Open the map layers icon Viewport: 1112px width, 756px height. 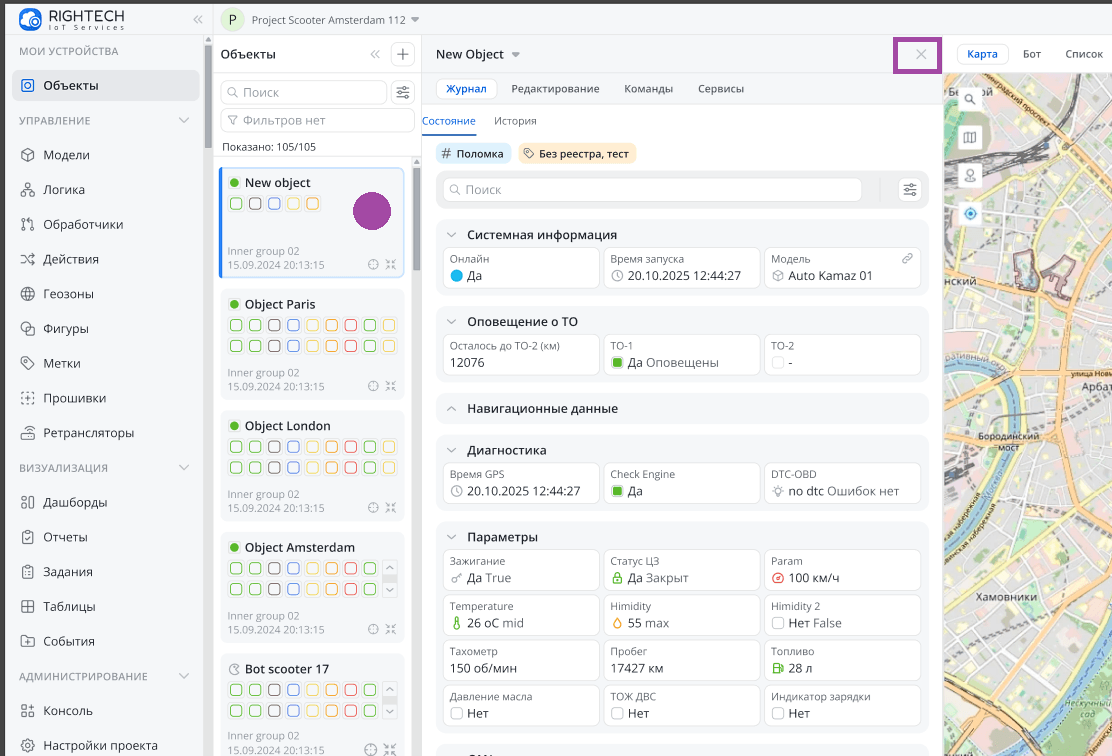(x=969, y=138)
